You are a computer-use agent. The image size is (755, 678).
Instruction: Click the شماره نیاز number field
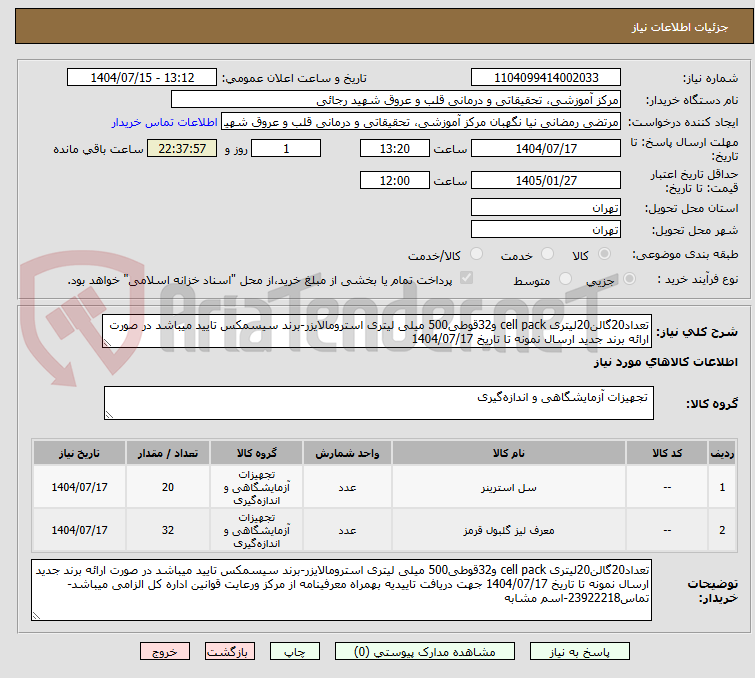pos(546,78)
